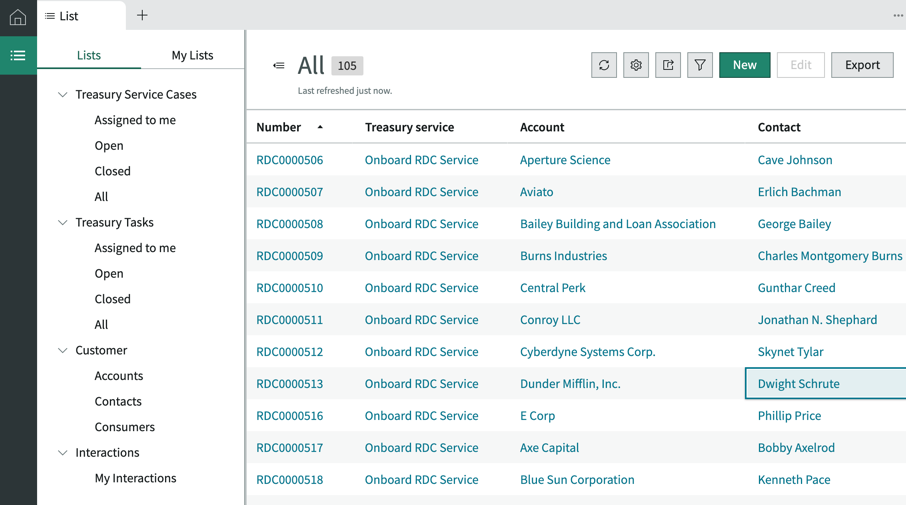Open the Burns Industries account
This screenshot has height=505, width=906.
(x=563, y=256)
